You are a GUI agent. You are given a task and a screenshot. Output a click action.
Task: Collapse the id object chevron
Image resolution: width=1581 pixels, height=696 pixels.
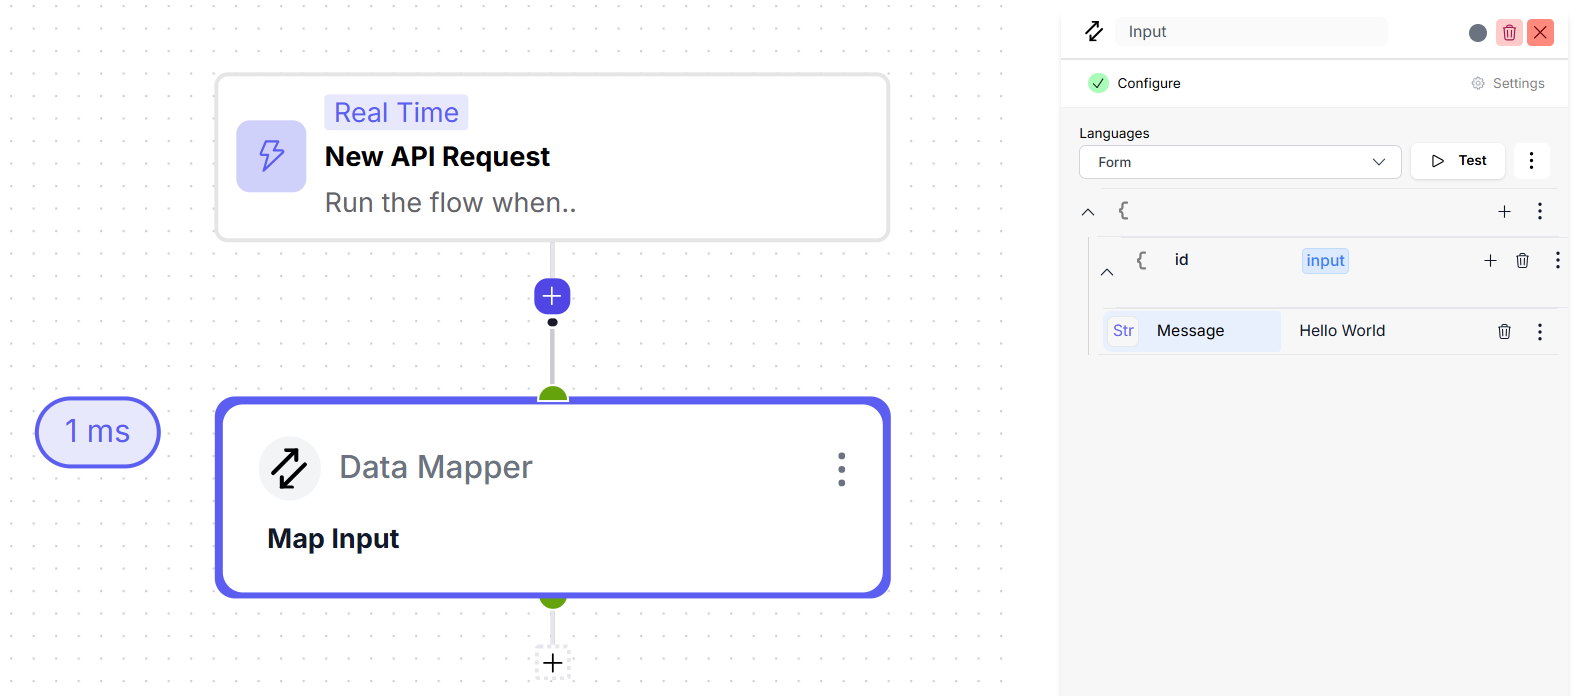tap(1107, 272)
